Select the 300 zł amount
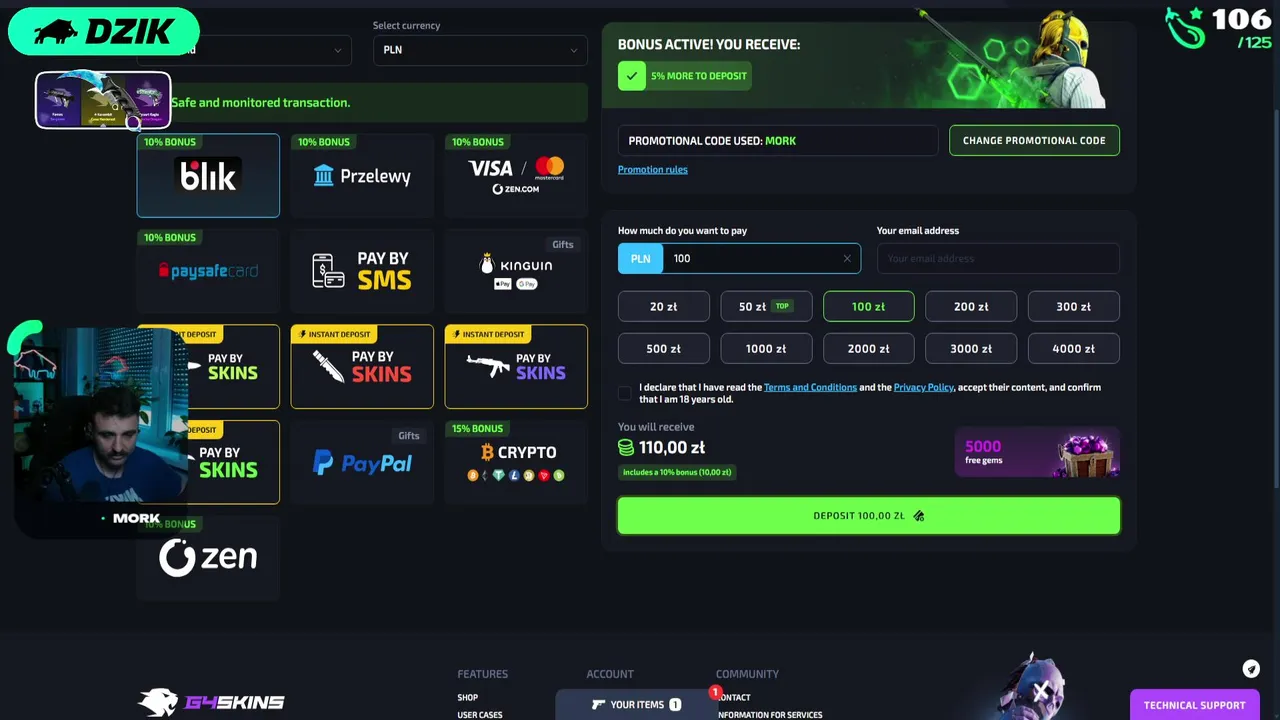 click(x=1074, y=307)
